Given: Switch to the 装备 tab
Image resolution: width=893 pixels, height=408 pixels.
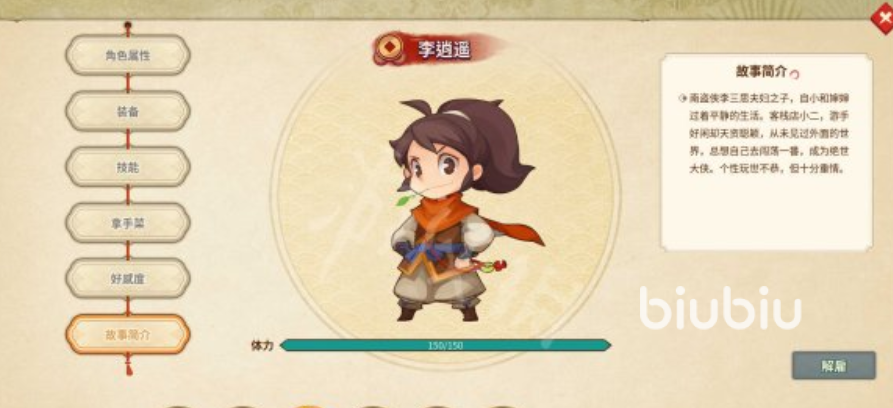Looking at the screenshot, I should point(128,111).
